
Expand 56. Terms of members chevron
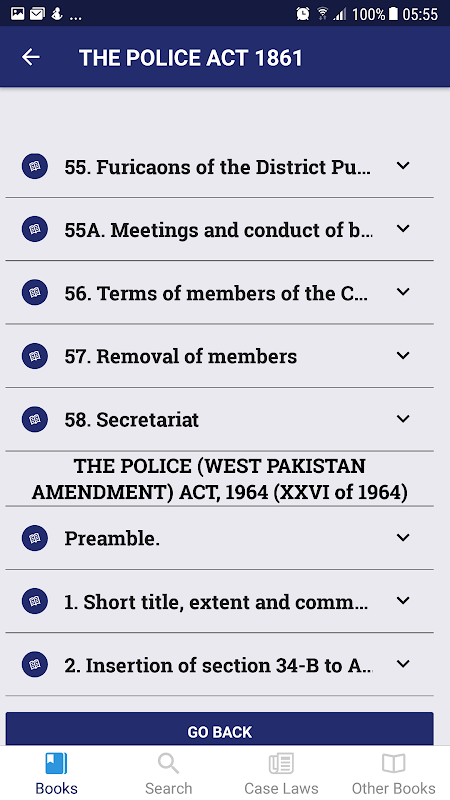403,292
